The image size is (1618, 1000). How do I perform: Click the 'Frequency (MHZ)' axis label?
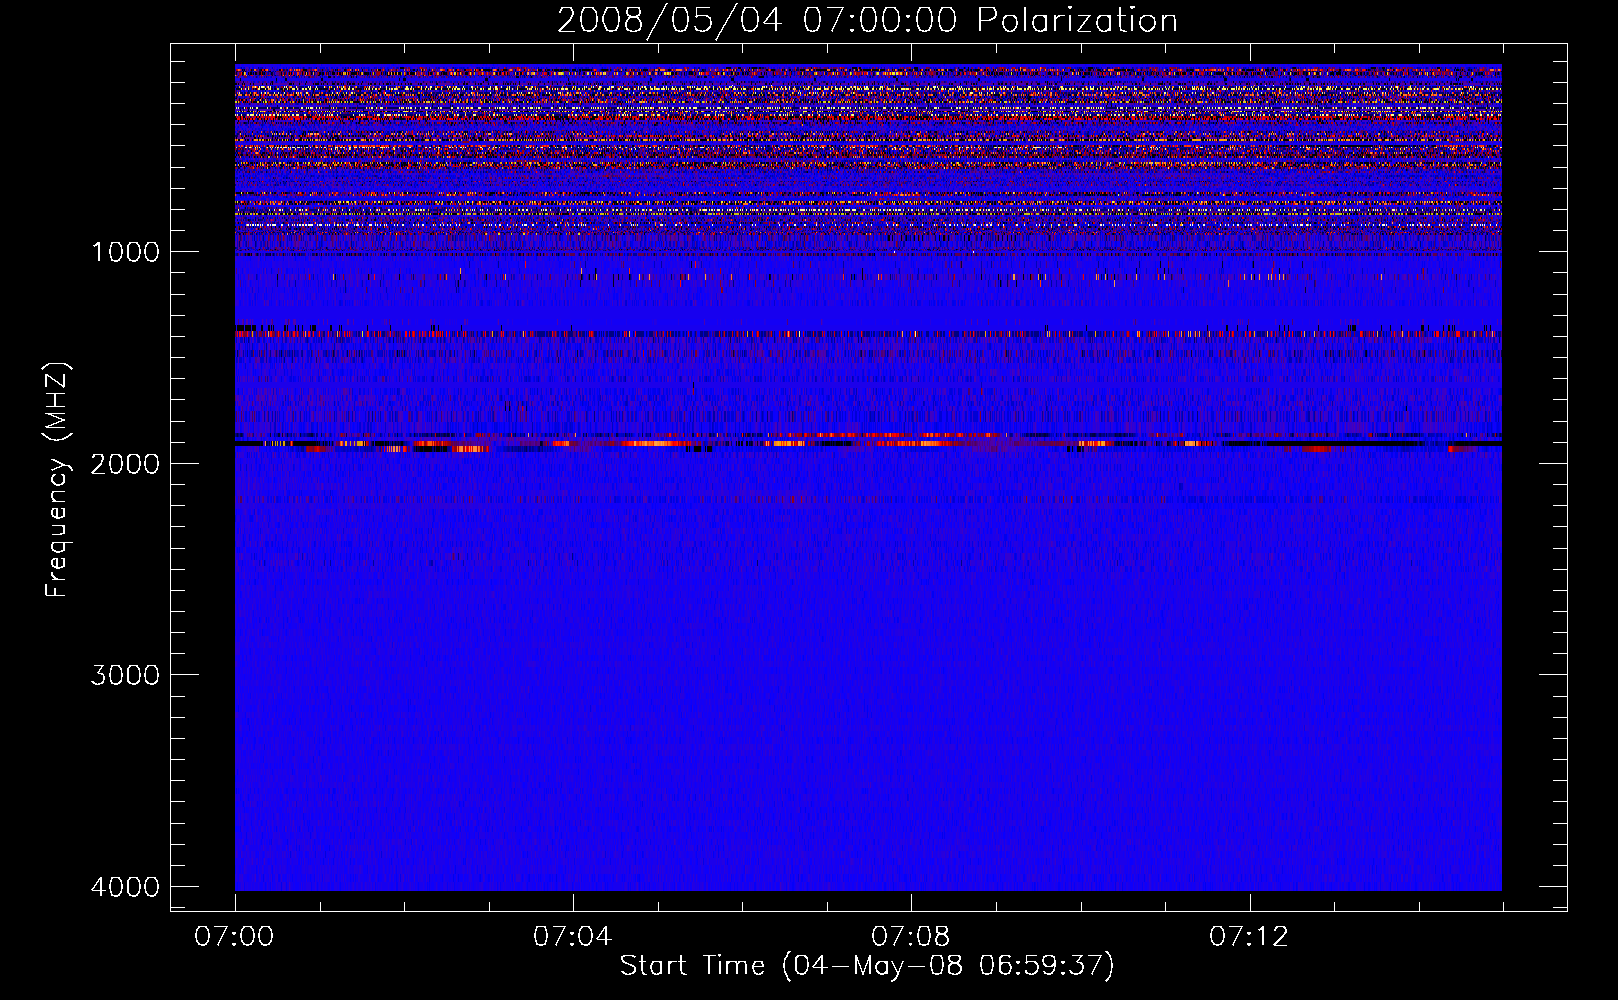click(x=58, y=480)
